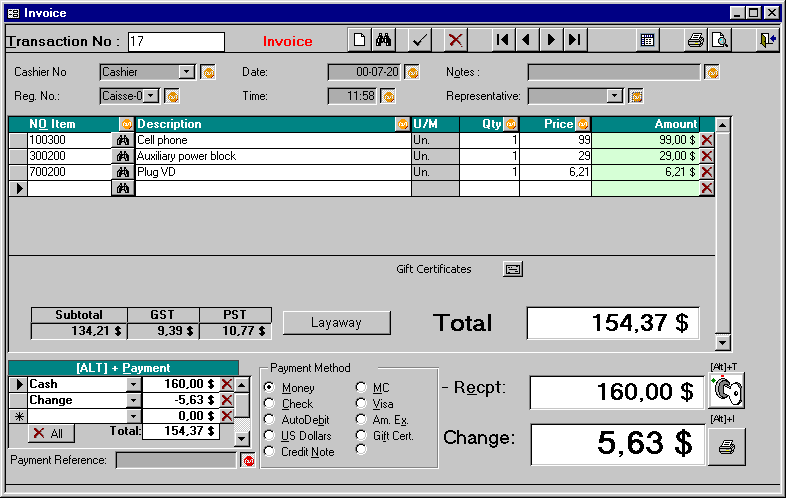Click the binoculars search icon in toolbar
The height and width of the screenshot is (498, 786).
384,40
